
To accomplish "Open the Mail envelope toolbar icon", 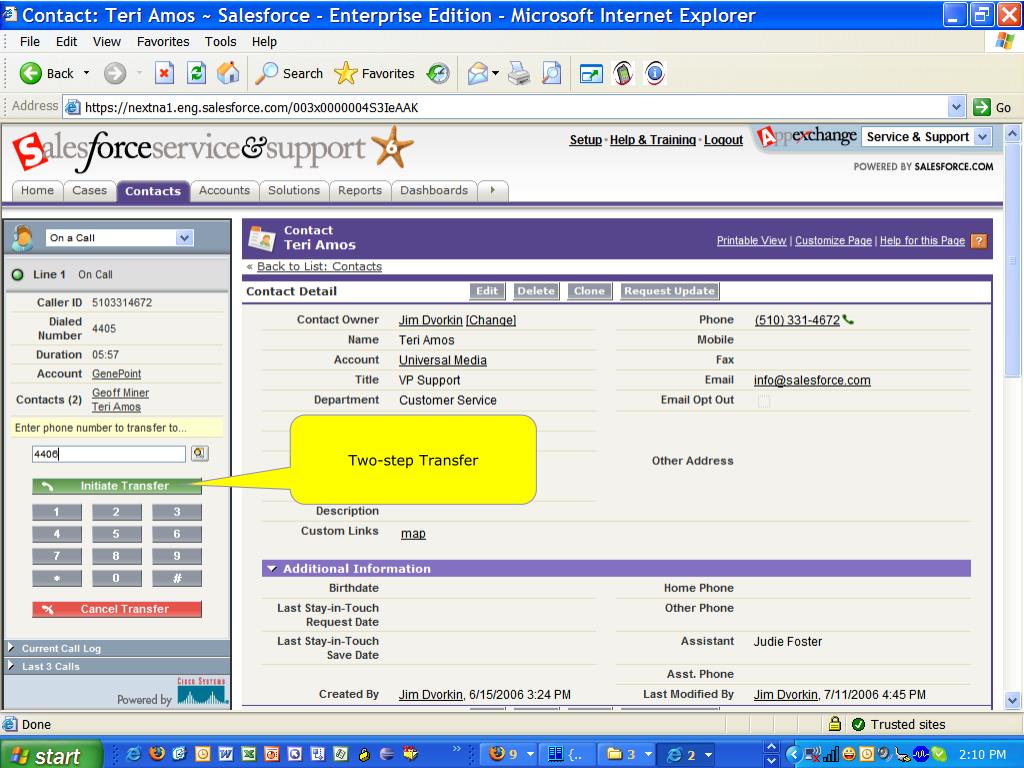I will [x=478, y=73].
